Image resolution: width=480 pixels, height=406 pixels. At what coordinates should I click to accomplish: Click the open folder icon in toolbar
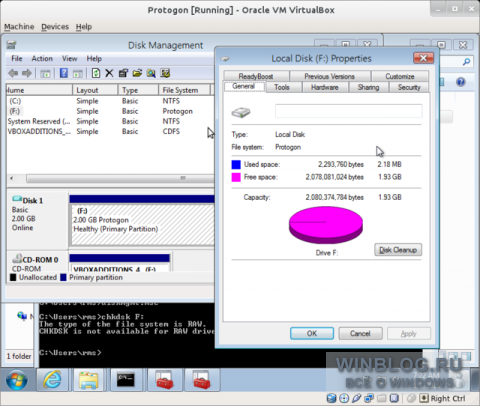[137, 73]
